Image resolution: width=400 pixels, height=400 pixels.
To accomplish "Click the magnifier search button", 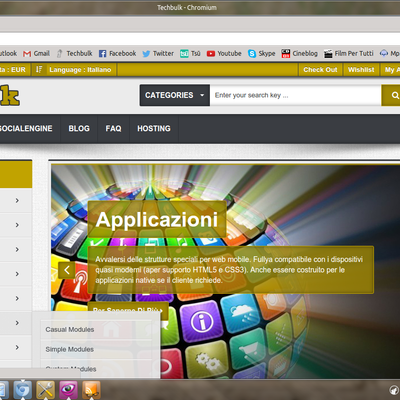I will coord(392,95).
